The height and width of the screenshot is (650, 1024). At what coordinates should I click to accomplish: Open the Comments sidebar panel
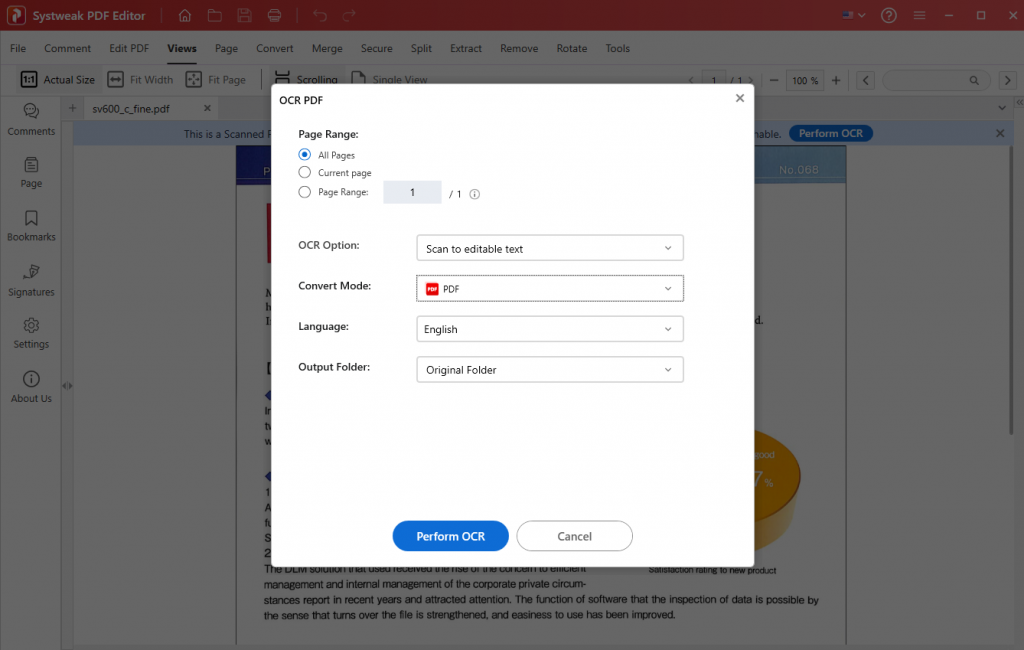(x=31, y=119)
